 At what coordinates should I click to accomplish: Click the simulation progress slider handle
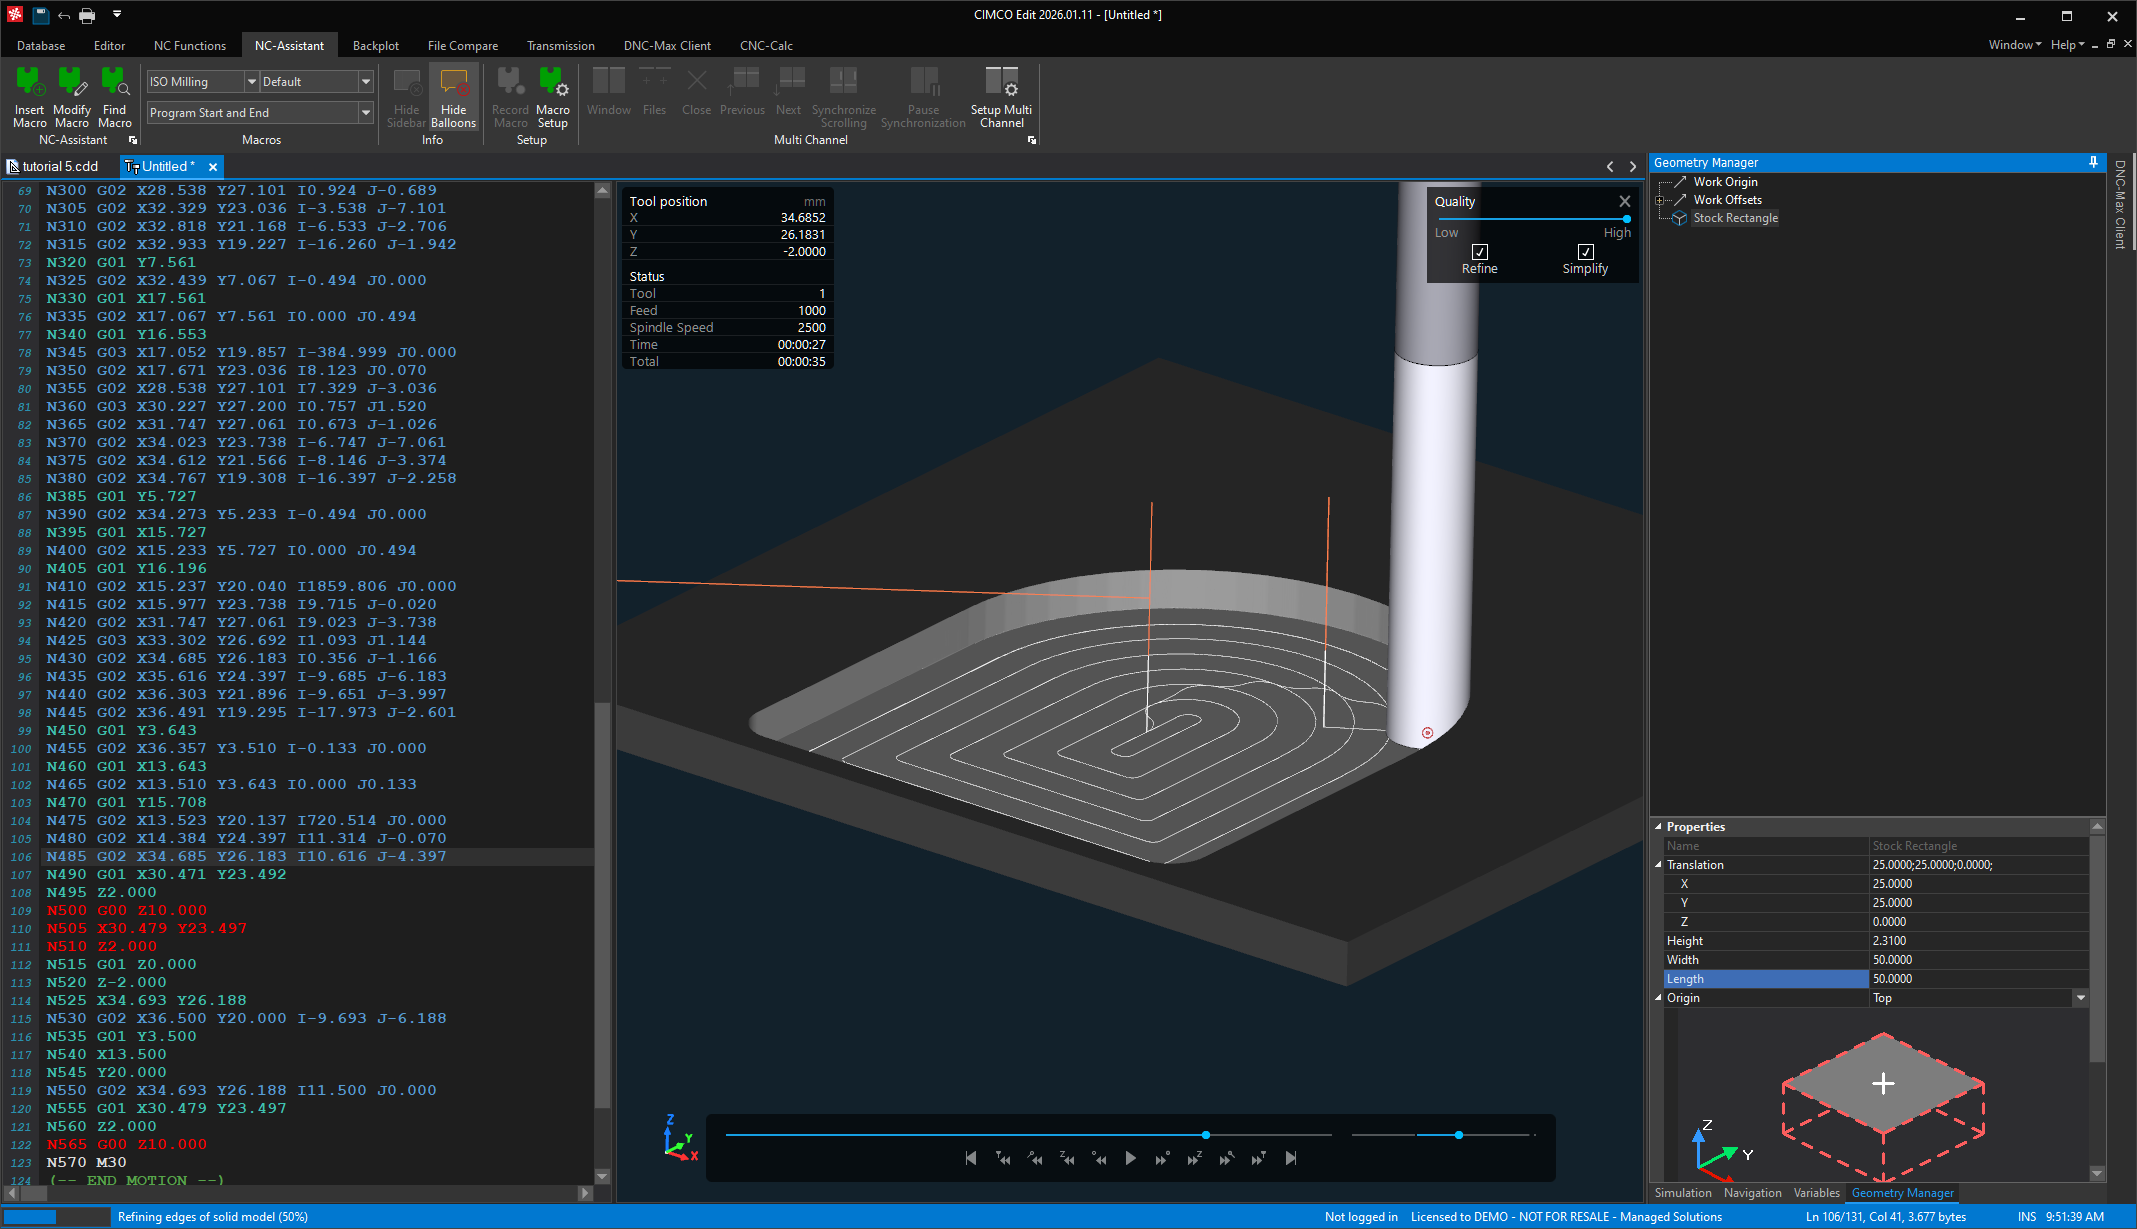point(1206,1135)
